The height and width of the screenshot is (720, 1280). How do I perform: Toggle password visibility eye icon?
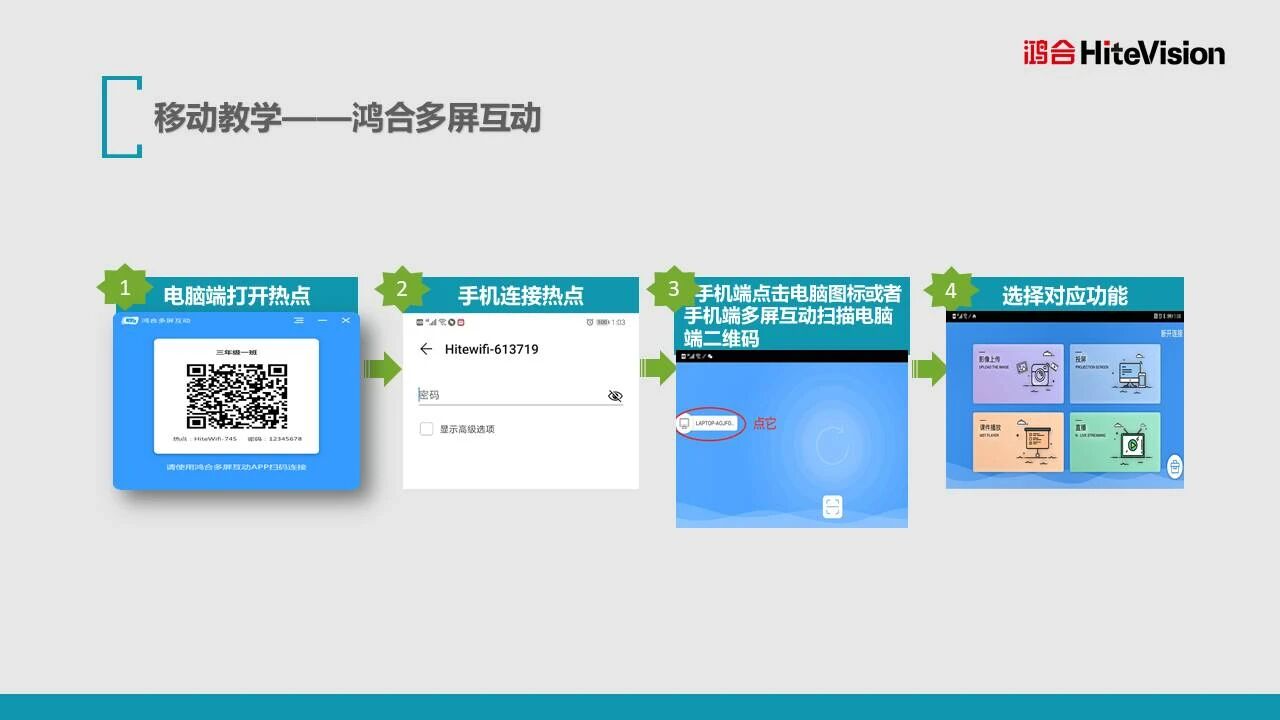pyautogui.click(x=615, y=396)
